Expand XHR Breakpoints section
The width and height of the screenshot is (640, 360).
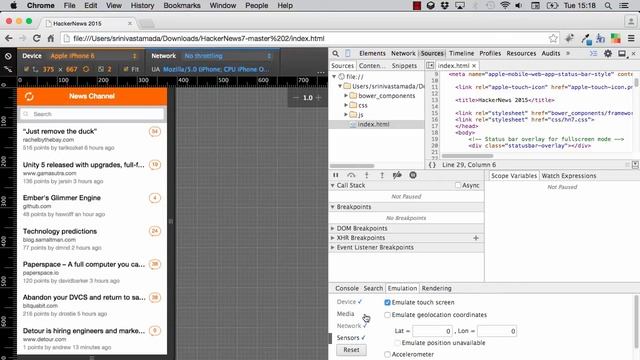point(333,238)
